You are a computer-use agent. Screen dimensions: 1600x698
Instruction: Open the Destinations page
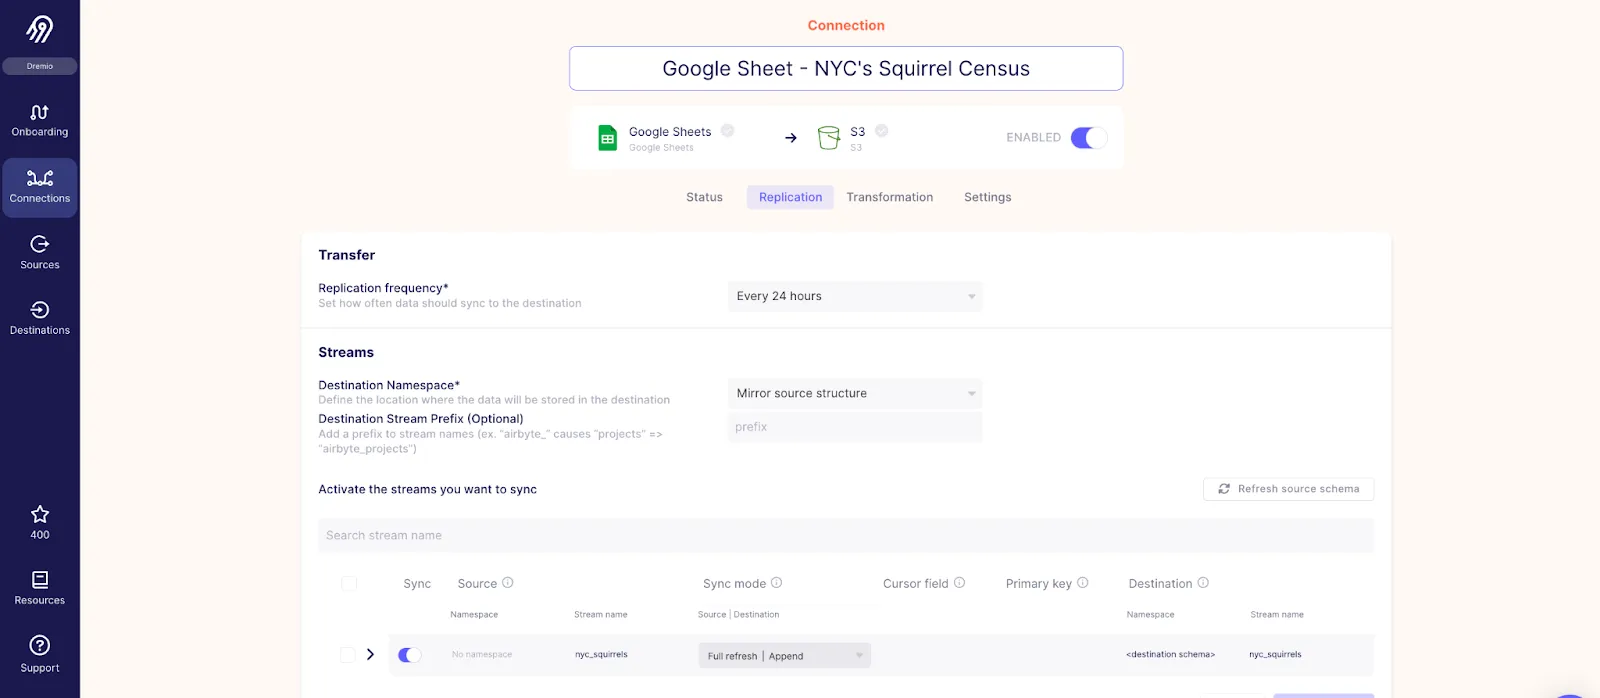40,319
